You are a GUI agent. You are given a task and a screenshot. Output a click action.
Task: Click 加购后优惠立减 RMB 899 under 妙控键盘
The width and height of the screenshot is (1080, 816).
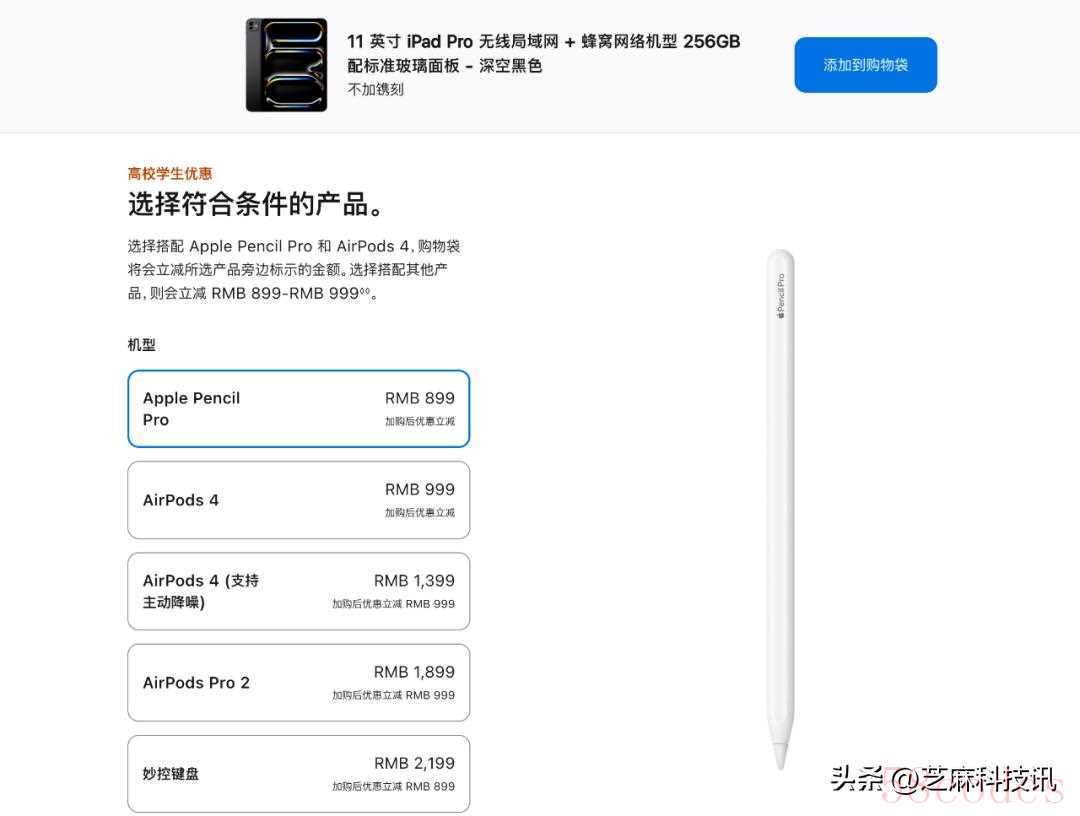(x=393, y=786)
